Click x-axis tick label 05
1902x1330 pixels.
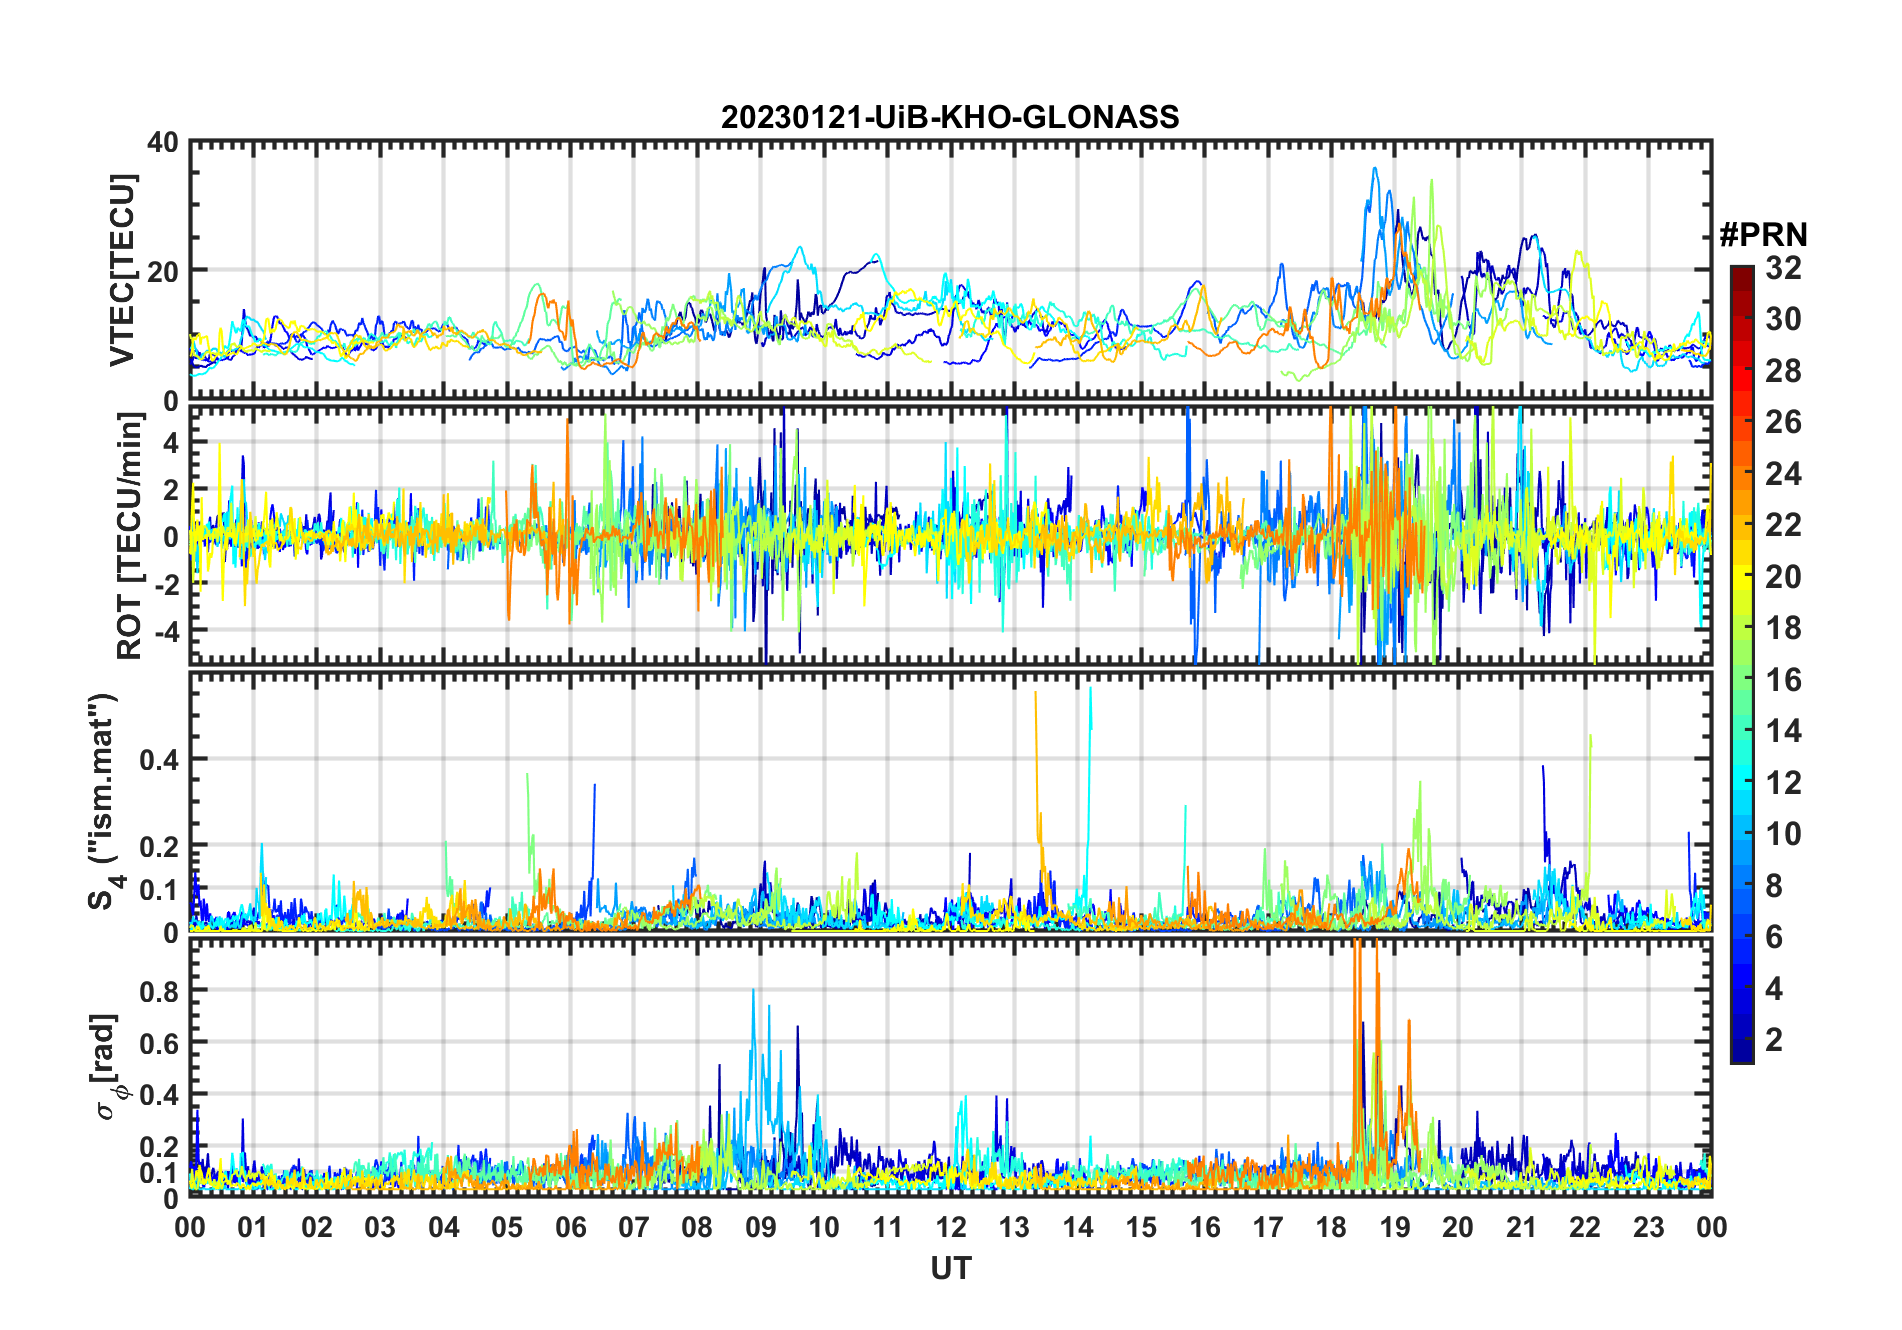pos(507,1227)
